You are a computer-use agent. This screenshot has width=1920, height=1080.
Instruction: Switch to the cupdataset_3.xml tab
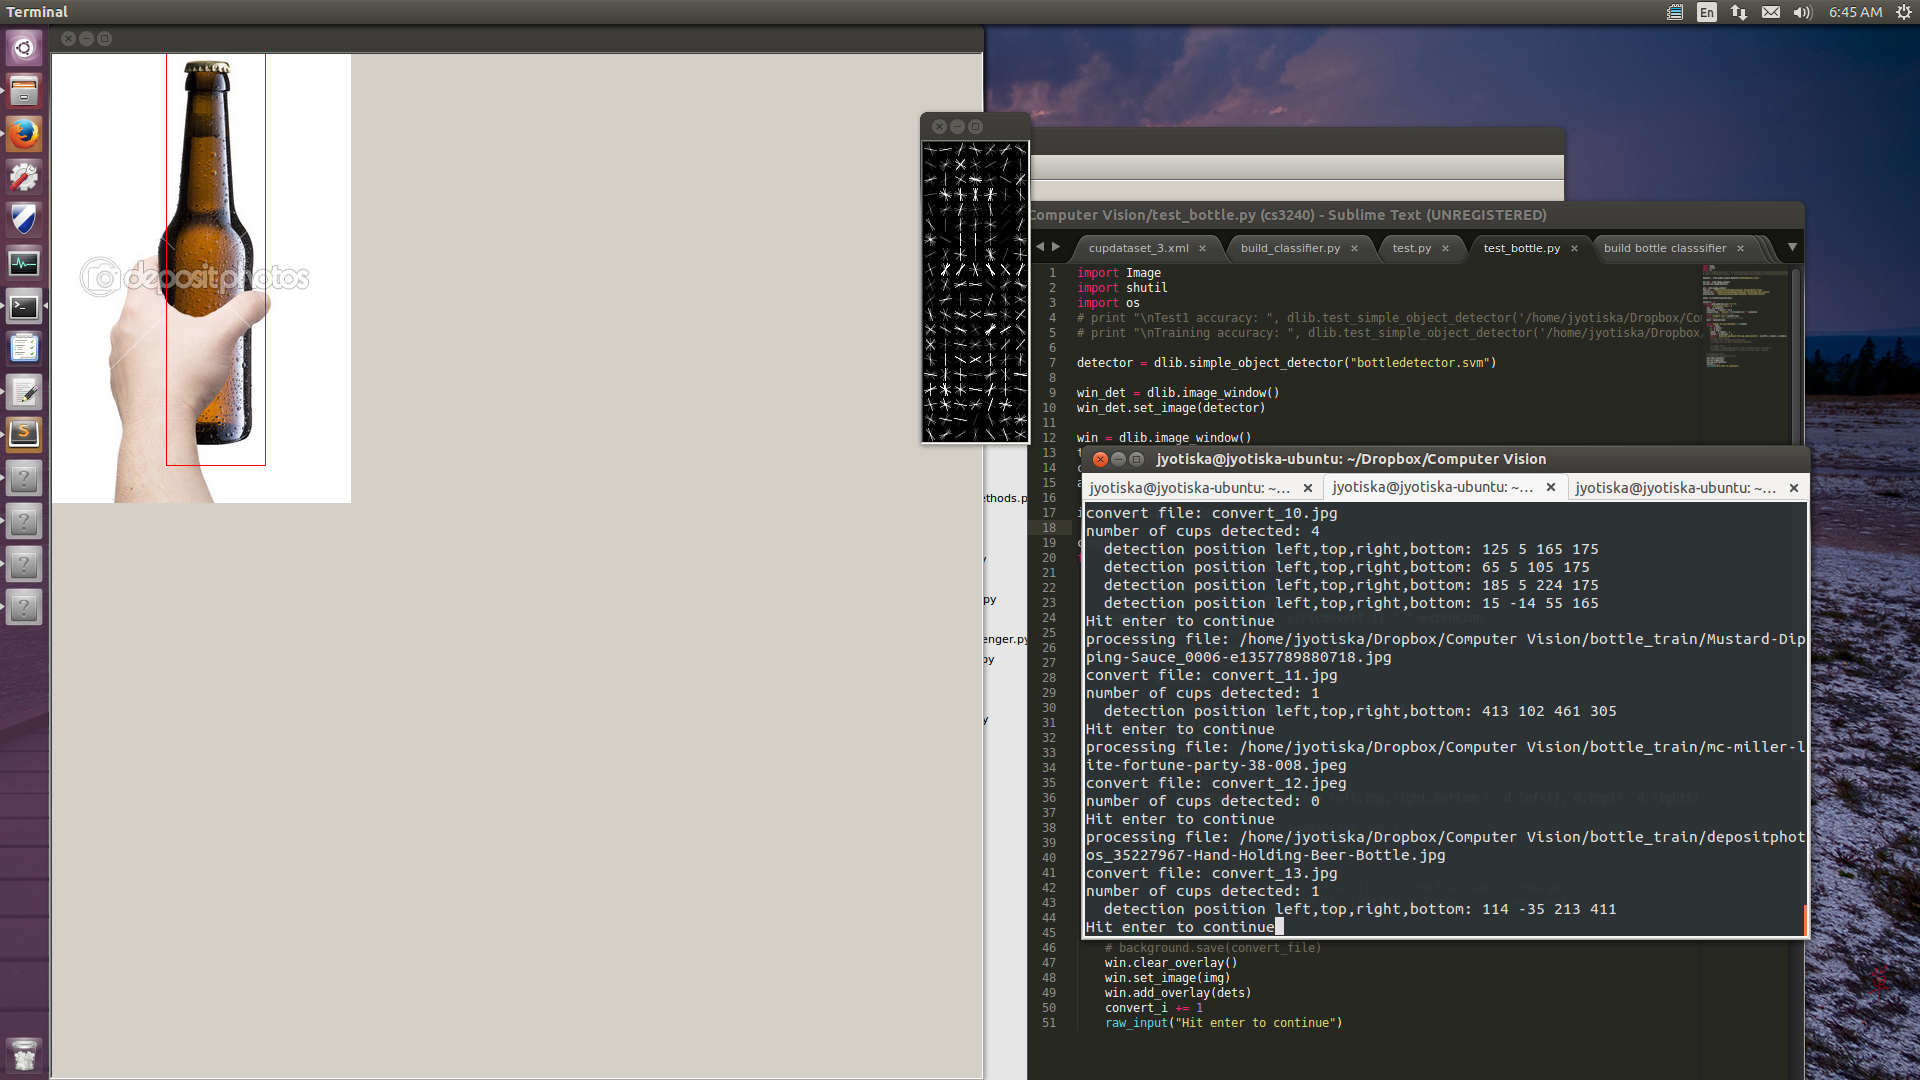click(x=1138, y=248)
